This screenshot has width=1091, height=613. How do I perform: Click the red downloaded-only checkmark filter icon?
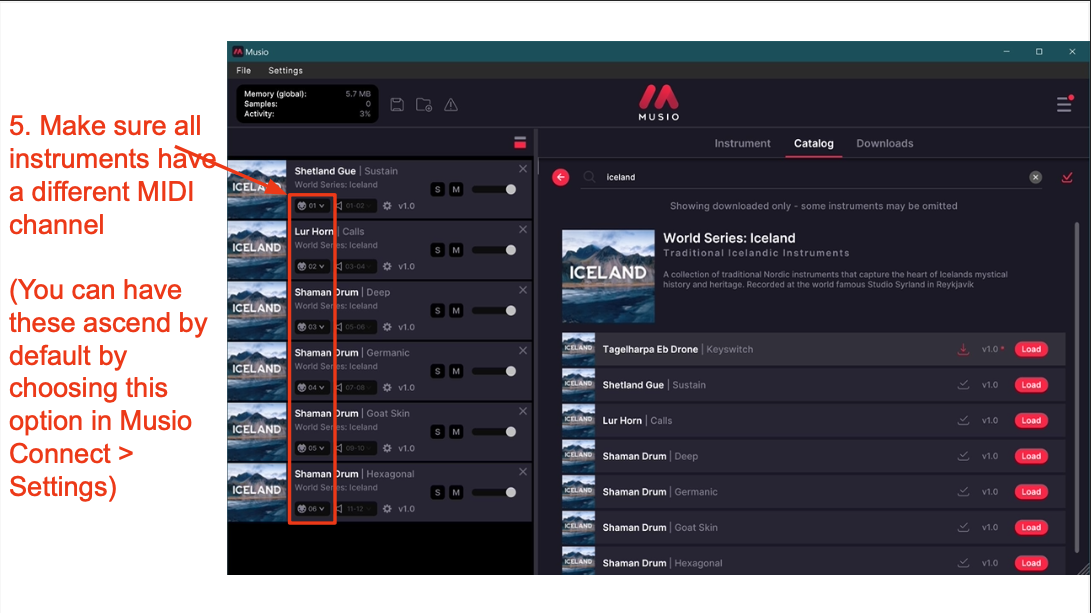[1067, 177]
